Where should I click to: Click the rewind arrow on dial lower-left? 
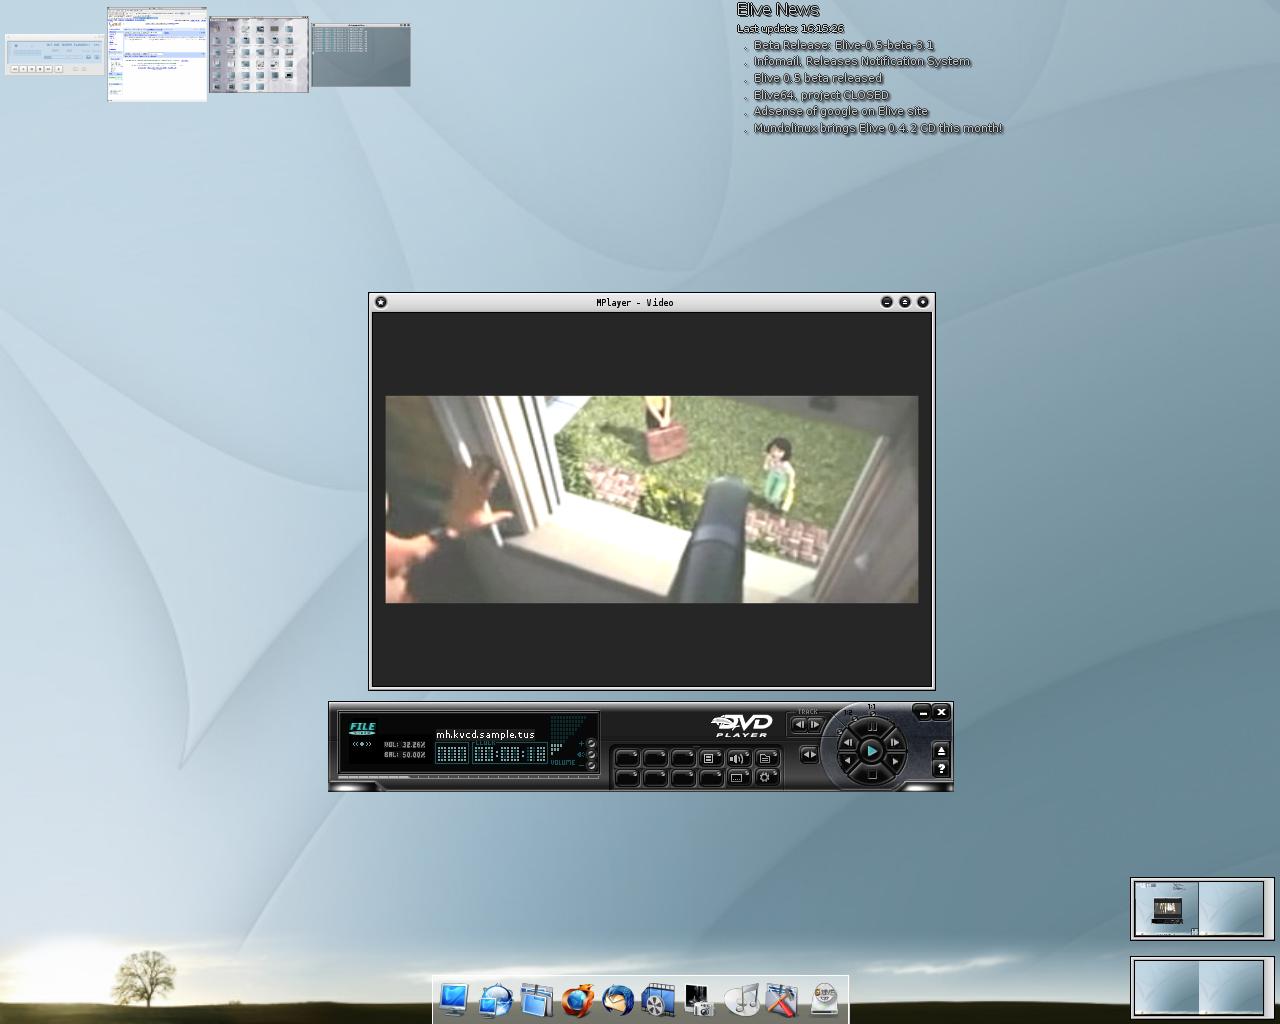click(847, 760)
